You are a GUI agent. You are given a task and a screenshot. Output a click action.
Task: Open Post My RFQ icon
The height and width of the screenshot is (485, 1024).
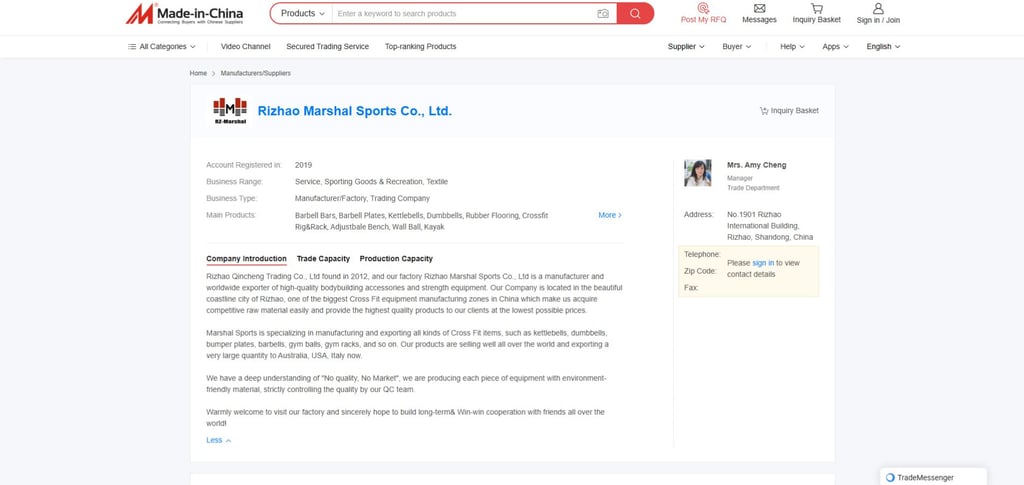703,8
